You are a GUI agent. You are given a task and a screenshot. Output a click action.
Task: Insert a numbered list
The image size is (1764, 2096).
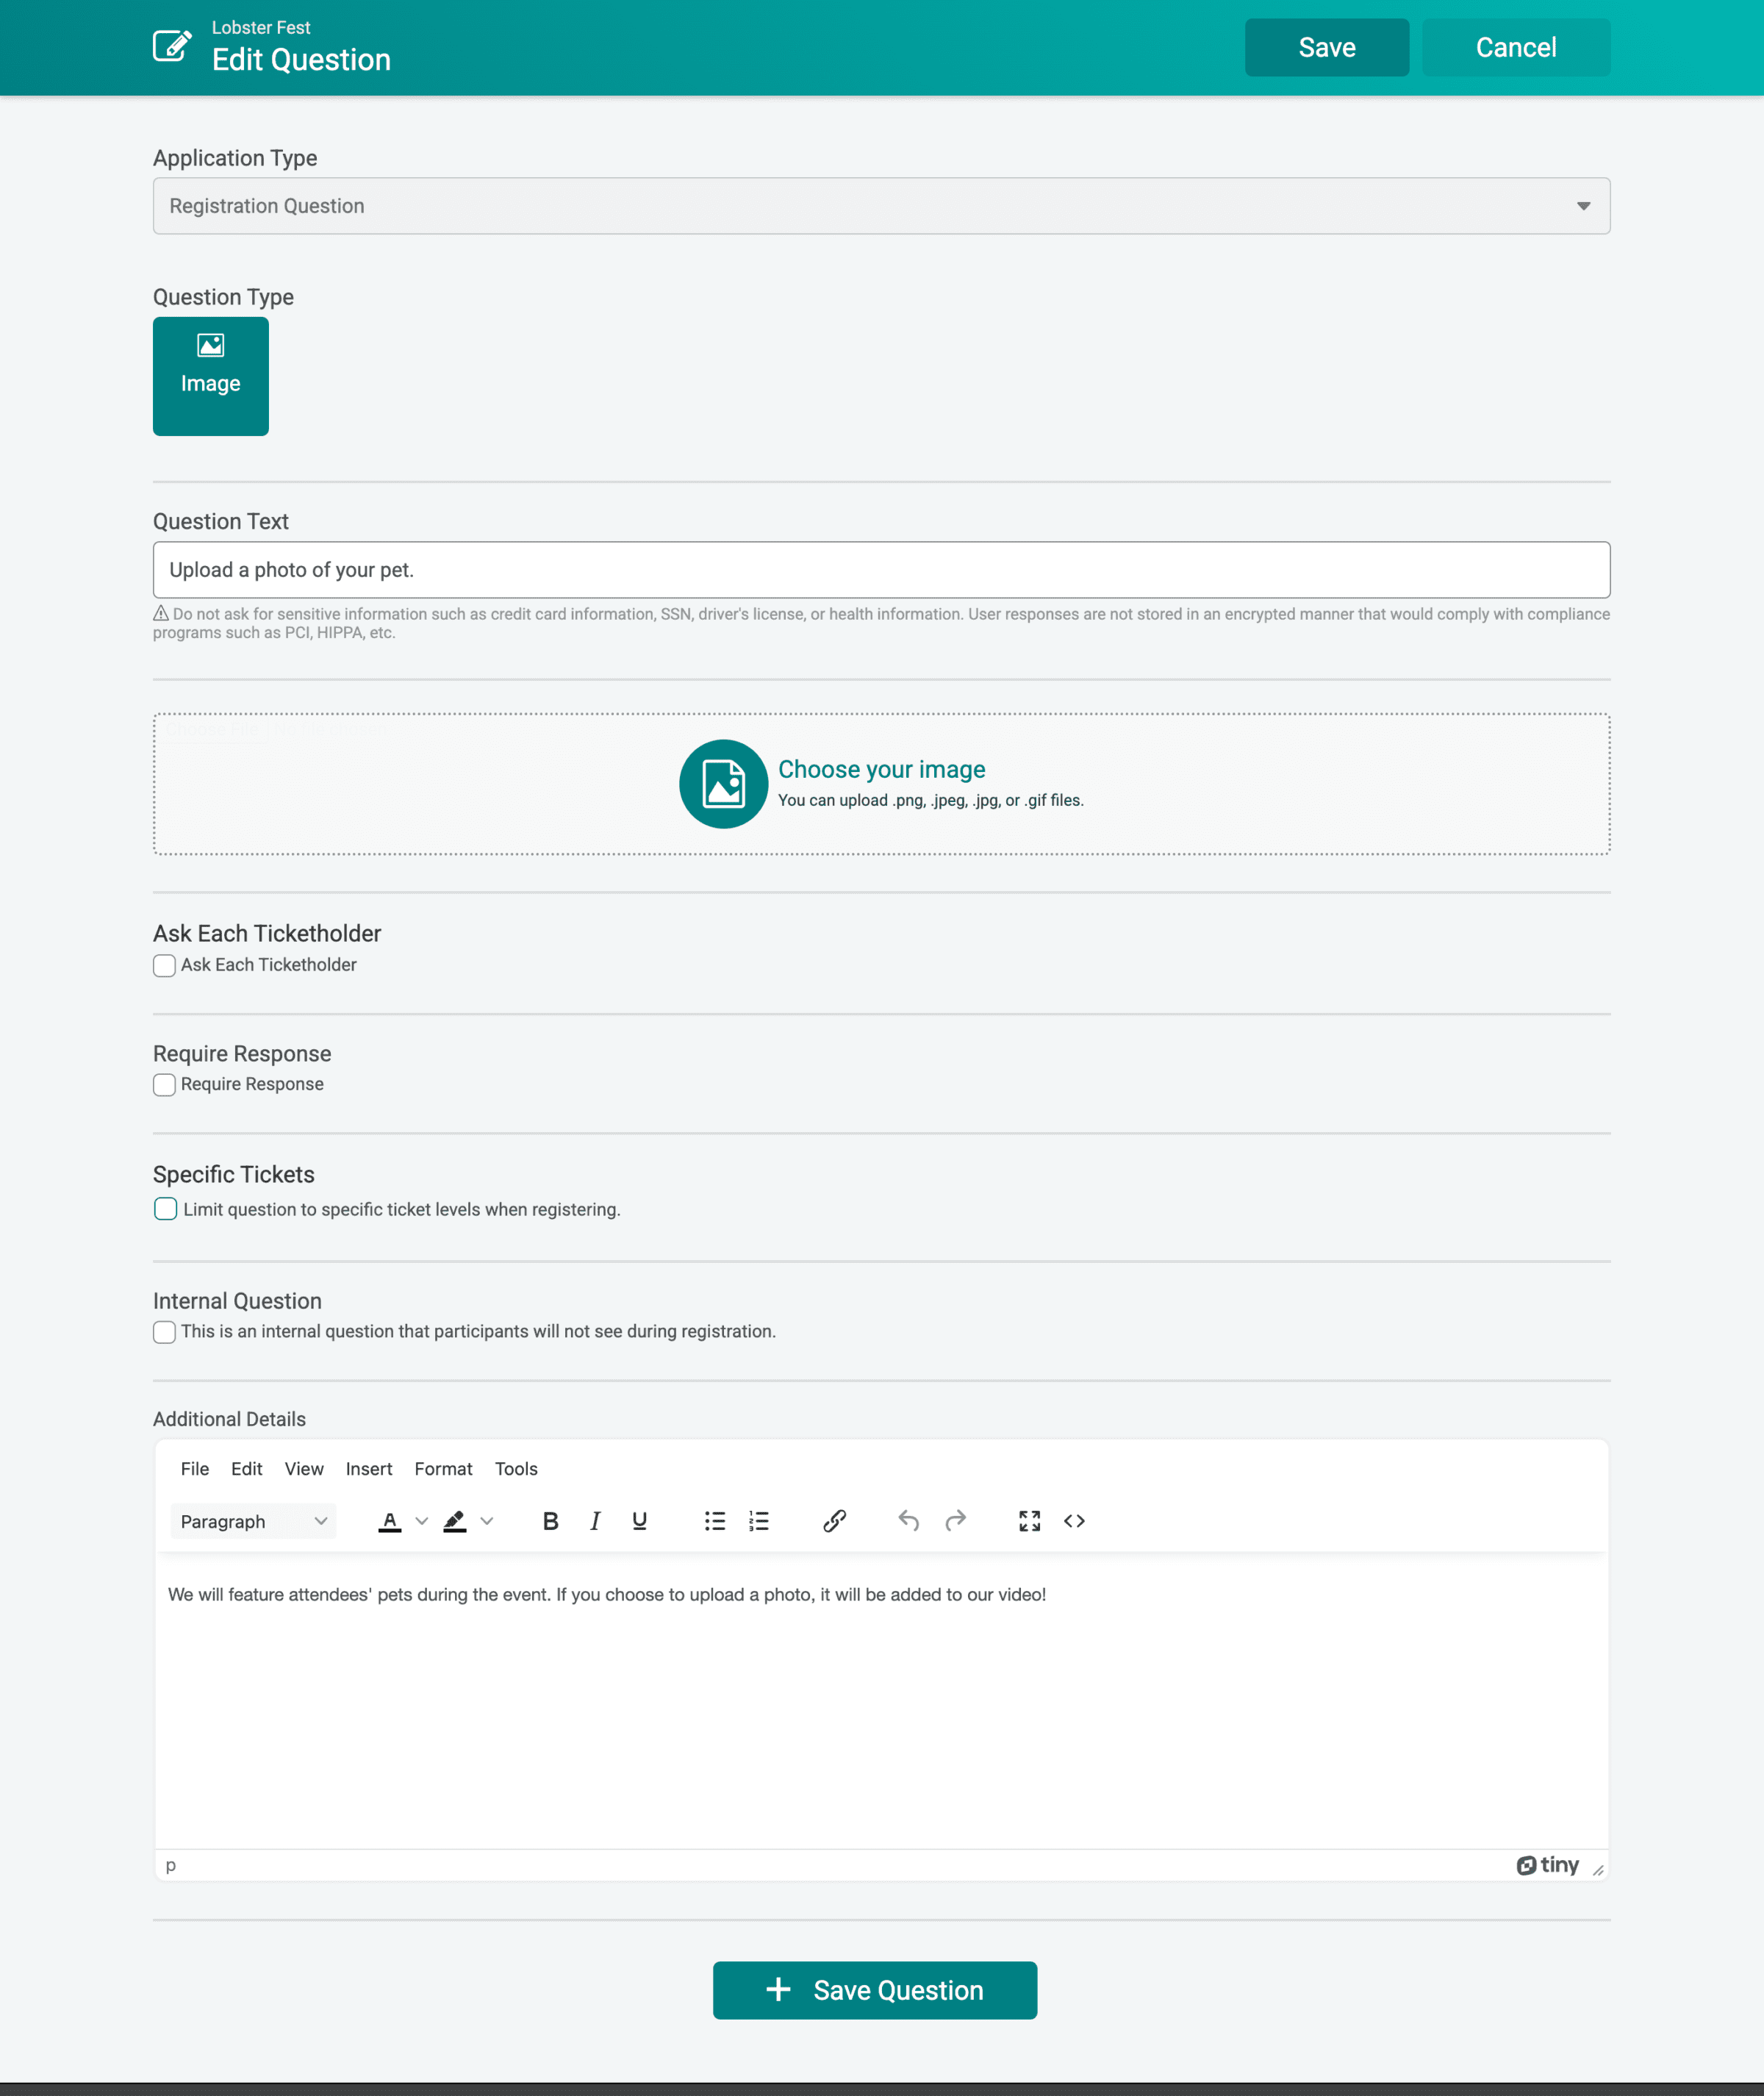pyautogui.click(x=759, y=1521)
